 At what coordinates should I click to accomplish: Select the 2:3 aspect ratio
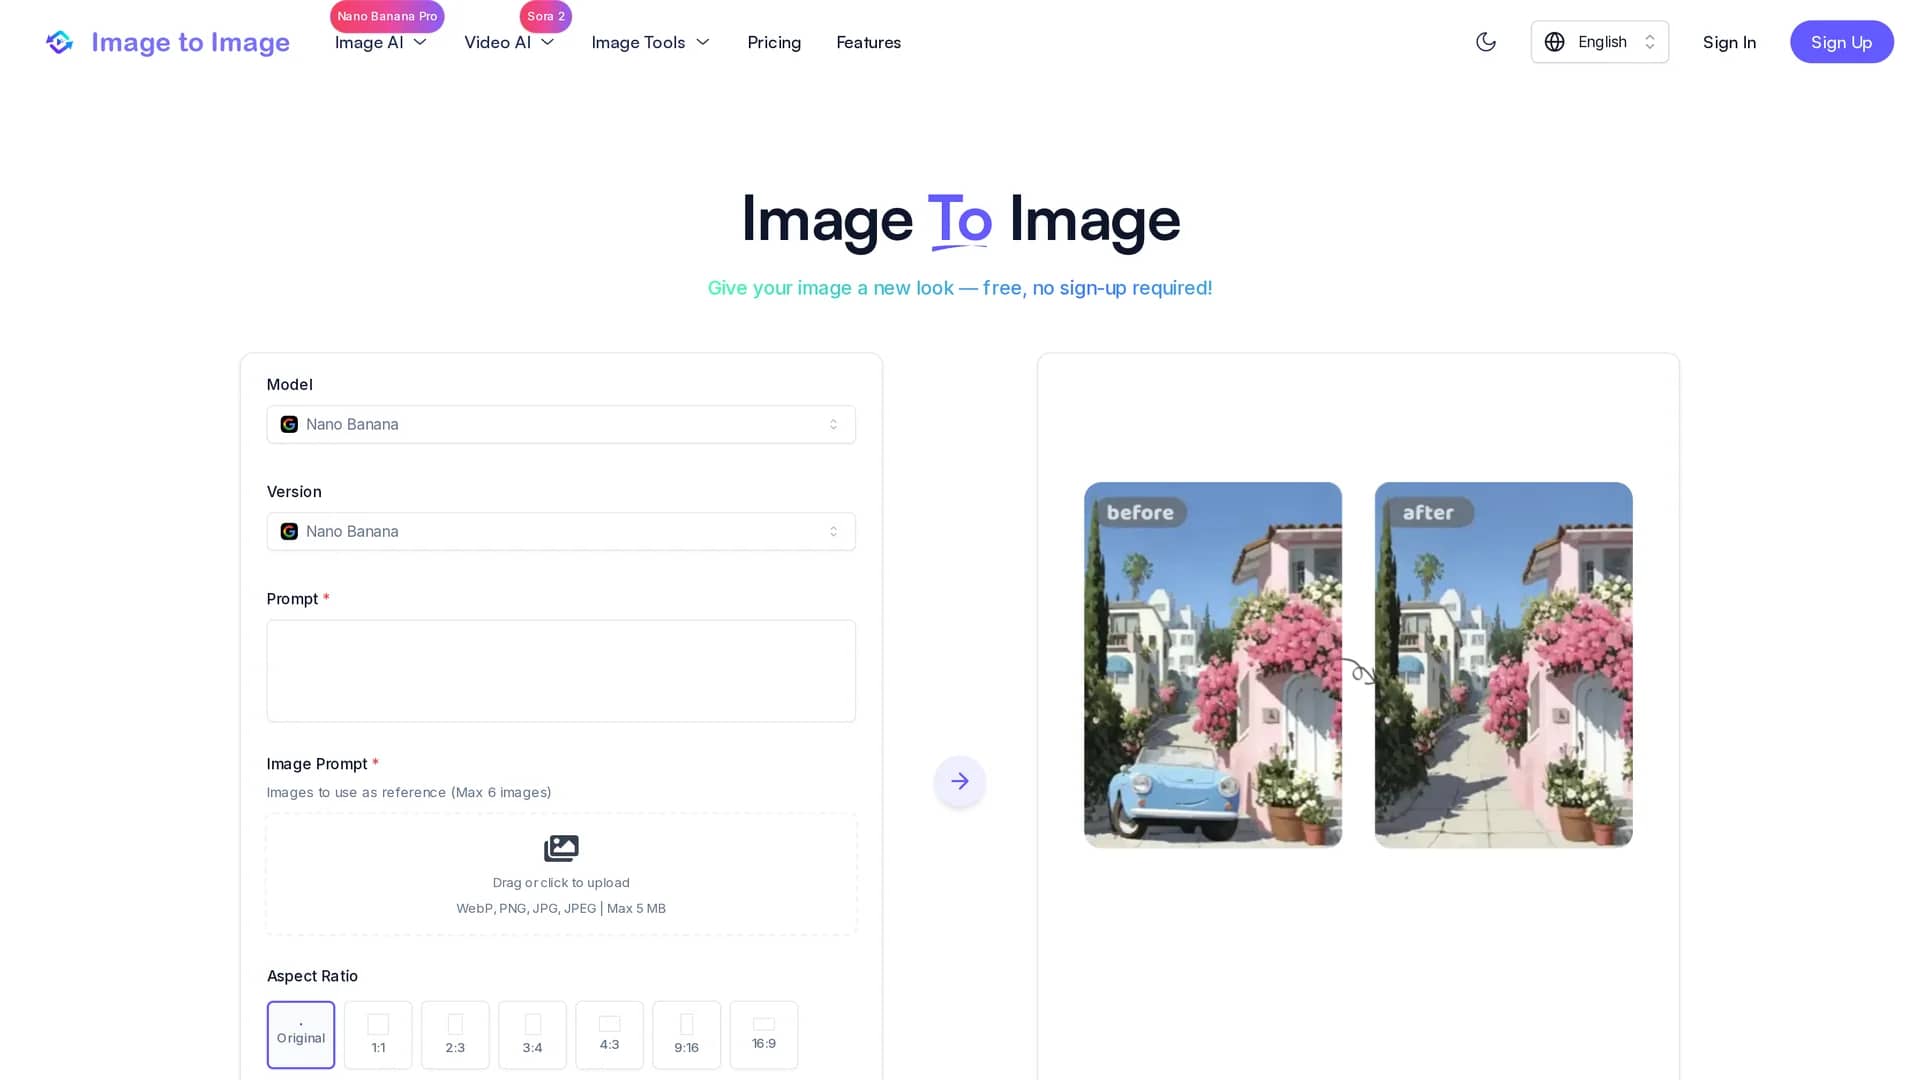pos(455,1035)
